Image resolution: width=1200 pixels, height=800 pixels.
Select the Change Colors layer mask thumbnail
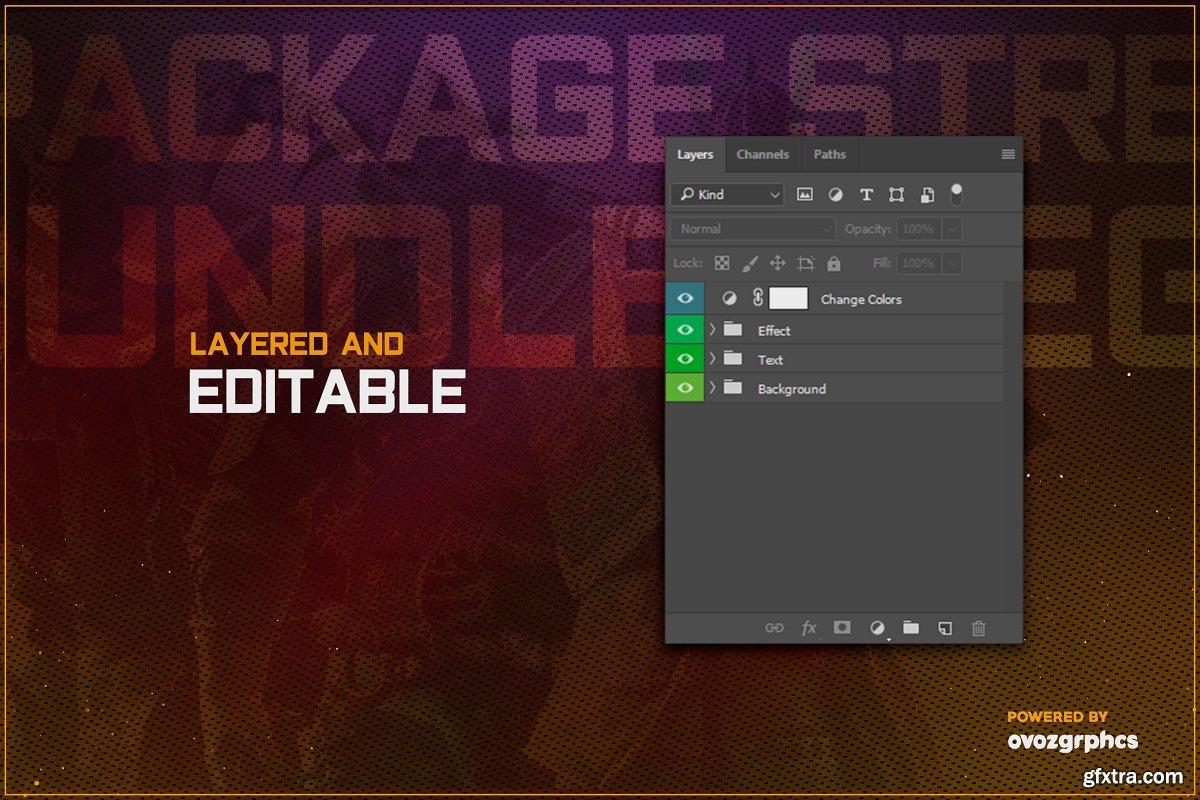[x=788, y=298]
